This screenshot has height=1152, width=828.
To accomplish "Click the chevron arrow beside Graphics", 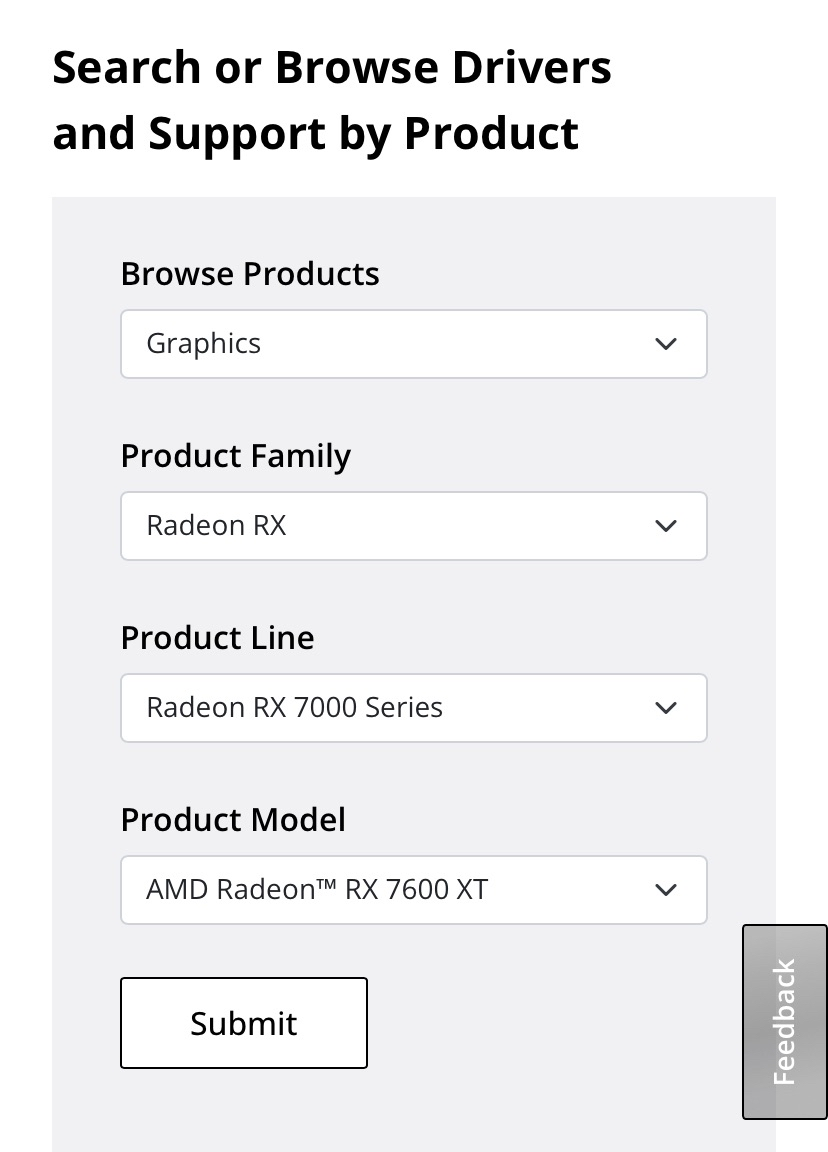I will (x=666, y=344).
